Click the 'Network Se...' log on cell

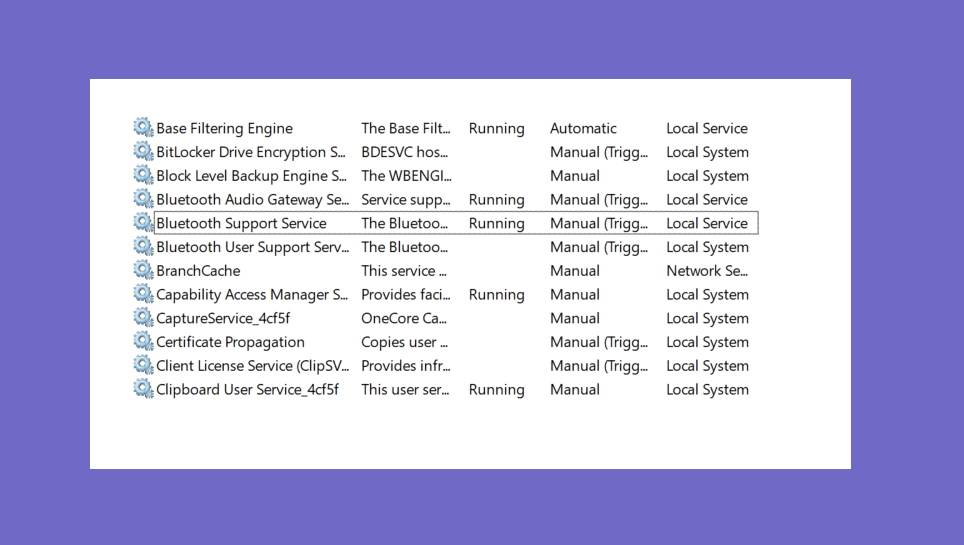click(707, 271)
